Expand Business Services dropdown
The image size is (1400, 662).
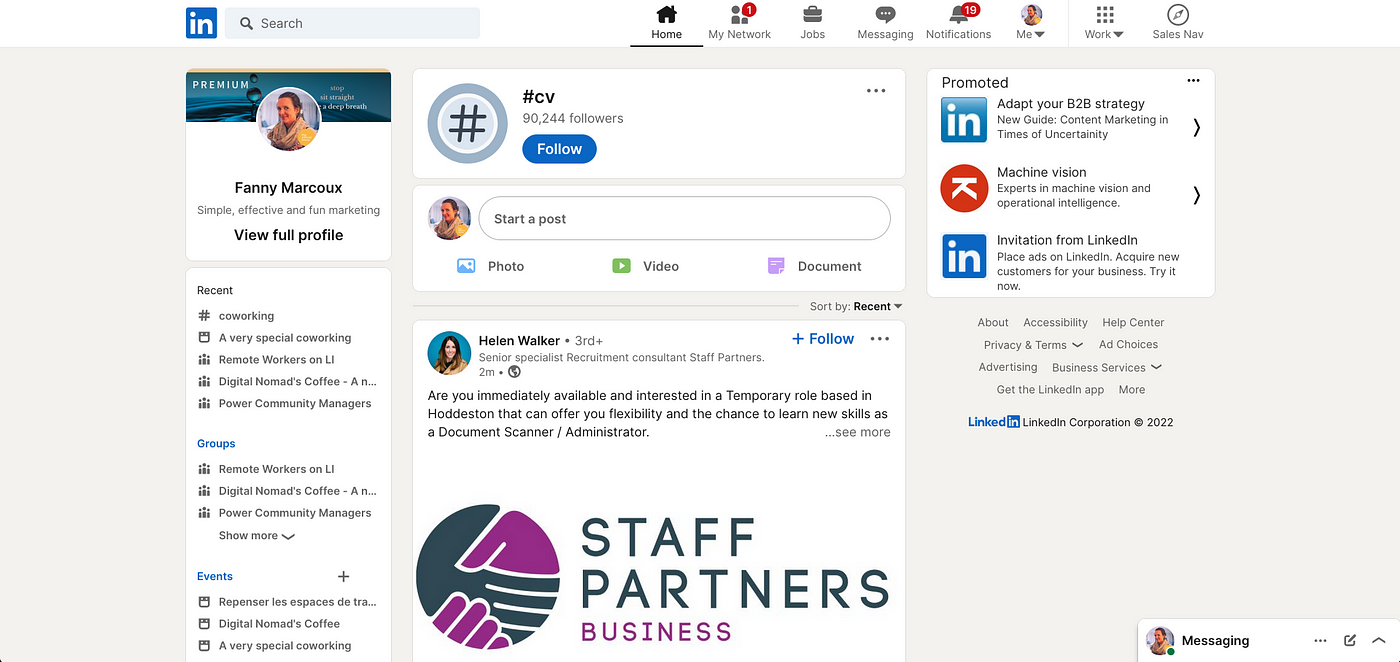[x=1107, y=367]
